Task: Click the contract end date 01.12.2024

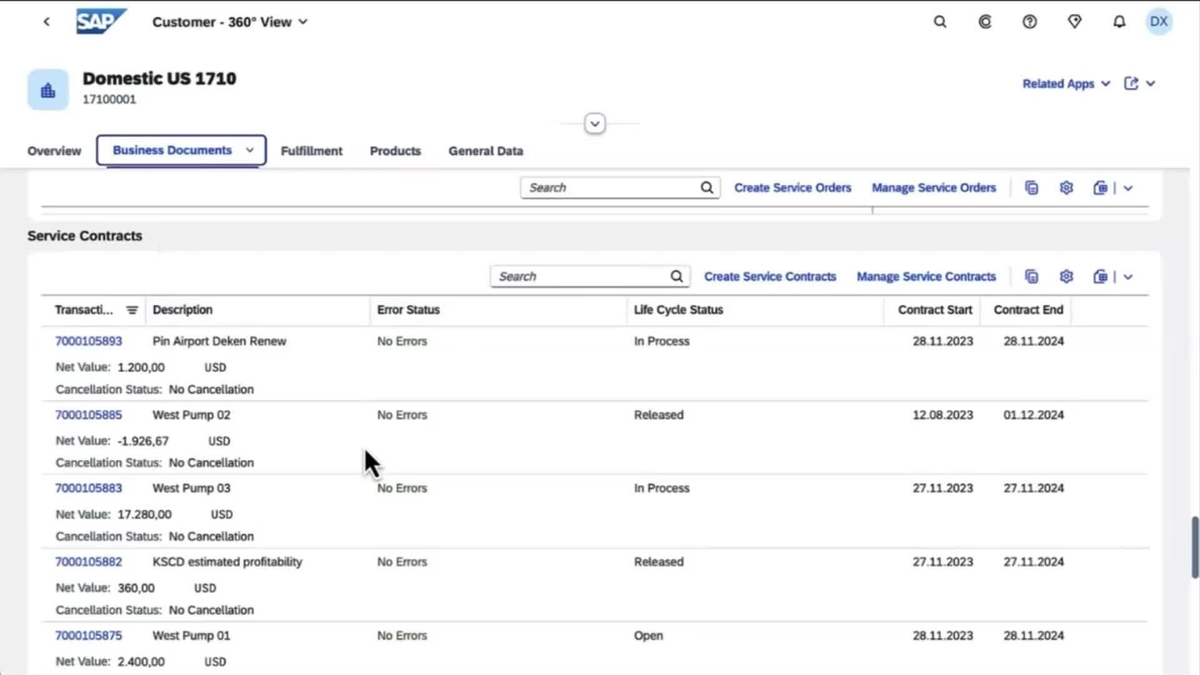Action: point(1034,415)
